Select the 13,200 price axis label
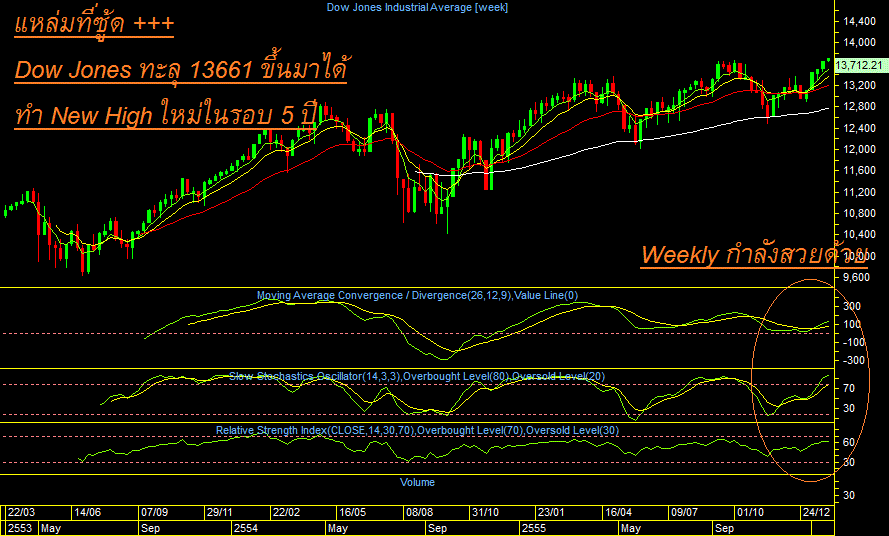889x536 pixels. pos(860,86)
